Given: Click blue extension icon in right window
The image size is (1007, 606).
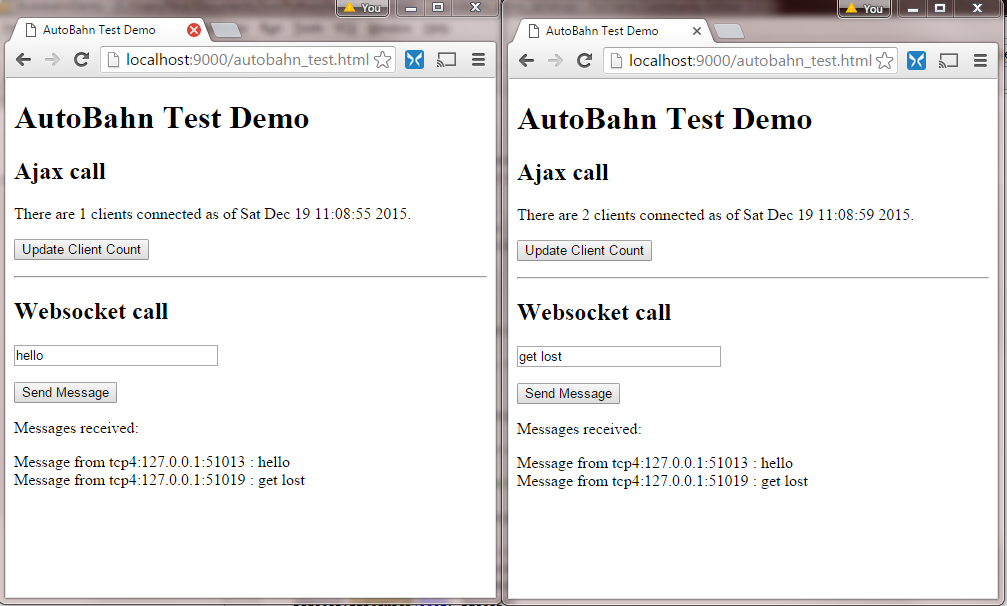Looking at the screenshot, I should [x=916, y=61].
